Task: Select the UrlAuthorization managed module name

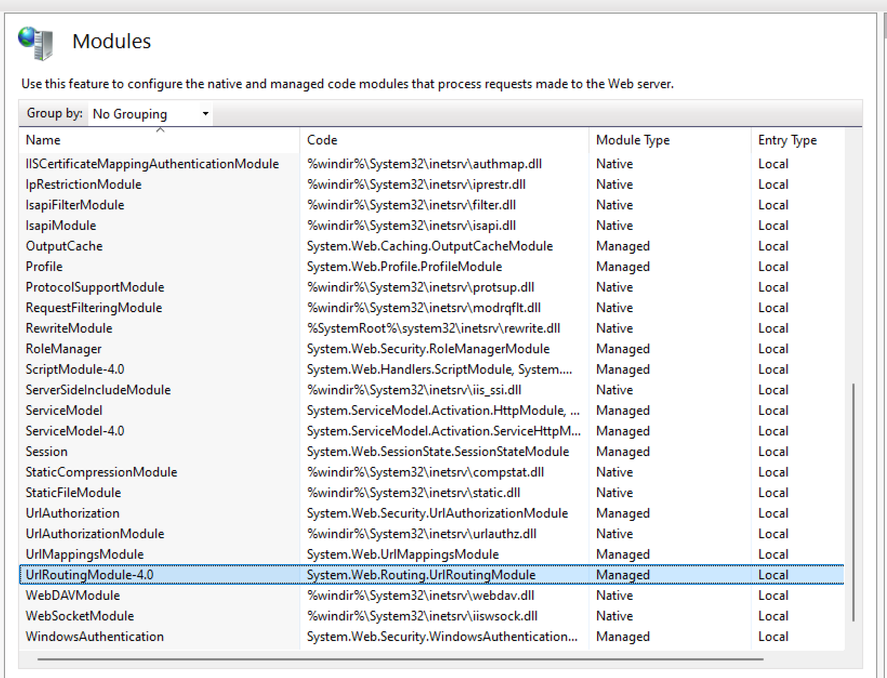Action: tap(72, 513)
